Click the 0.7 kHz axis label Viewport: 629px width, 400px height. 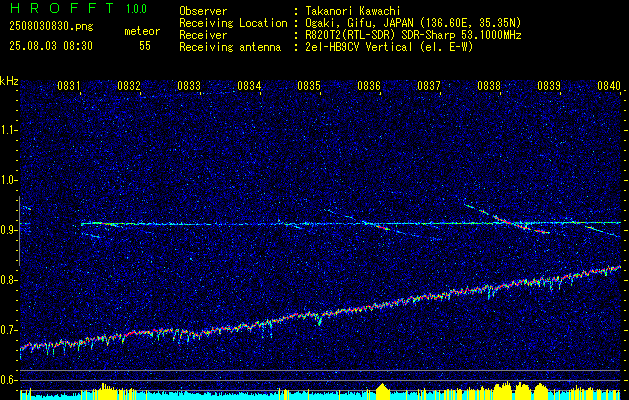8,330
